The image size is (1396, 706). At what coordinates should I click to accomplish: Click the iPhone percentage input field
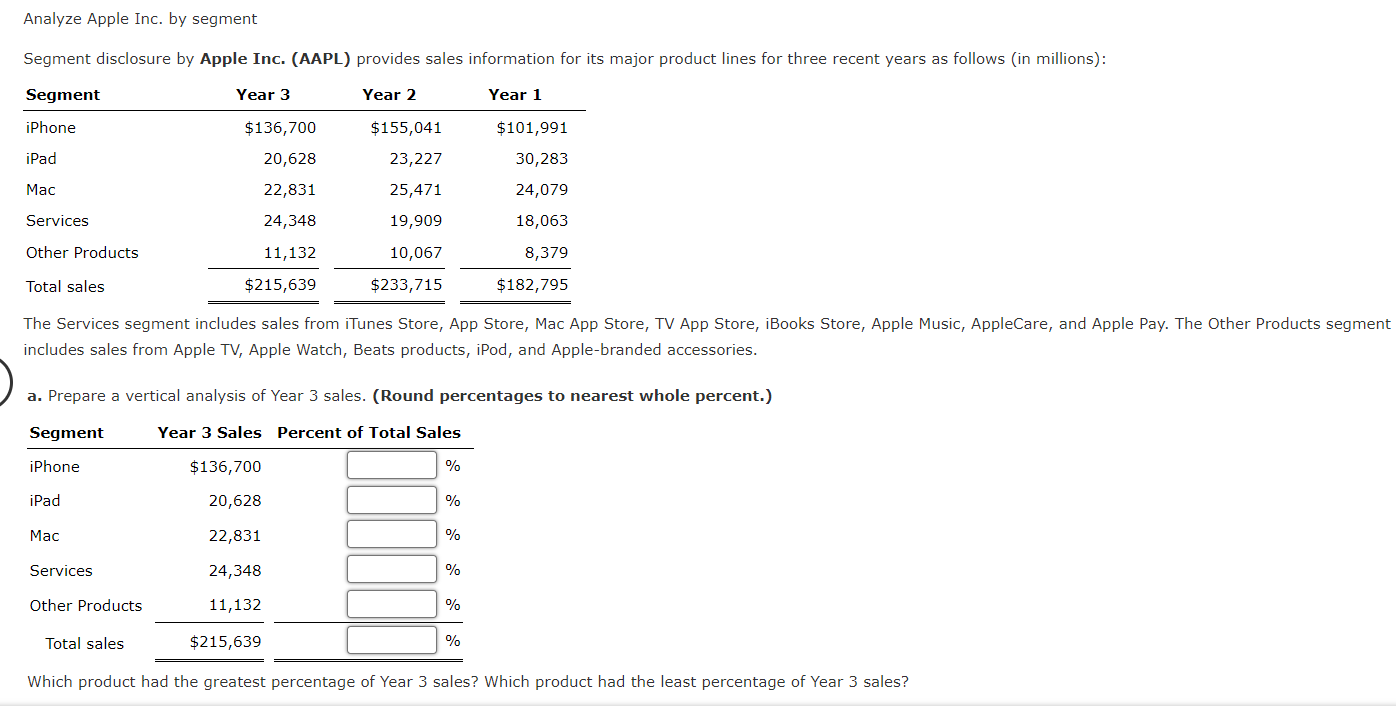coord(391,464)
